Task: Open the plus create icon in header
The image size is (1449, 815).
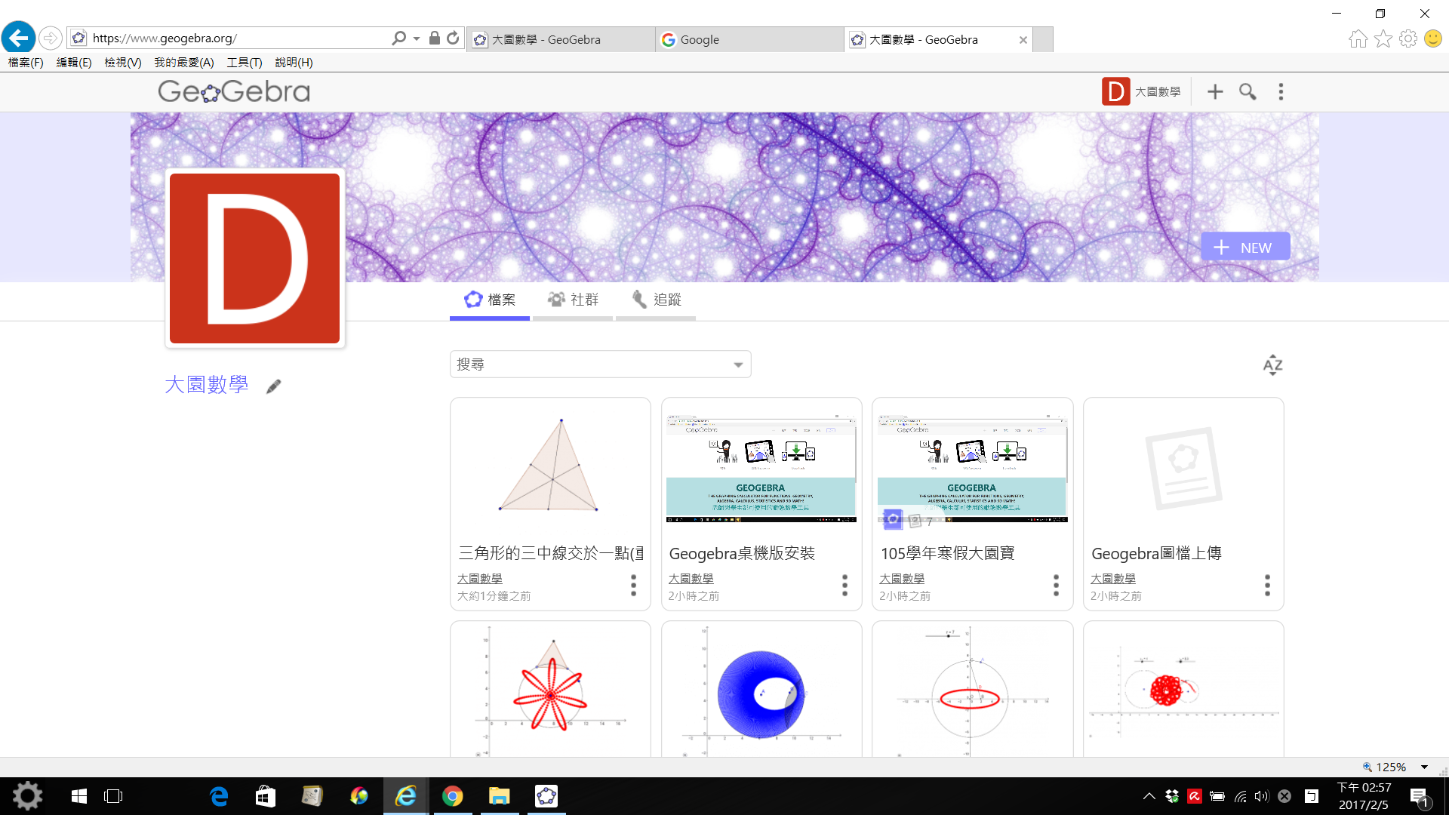Action: pos(1215,92)
